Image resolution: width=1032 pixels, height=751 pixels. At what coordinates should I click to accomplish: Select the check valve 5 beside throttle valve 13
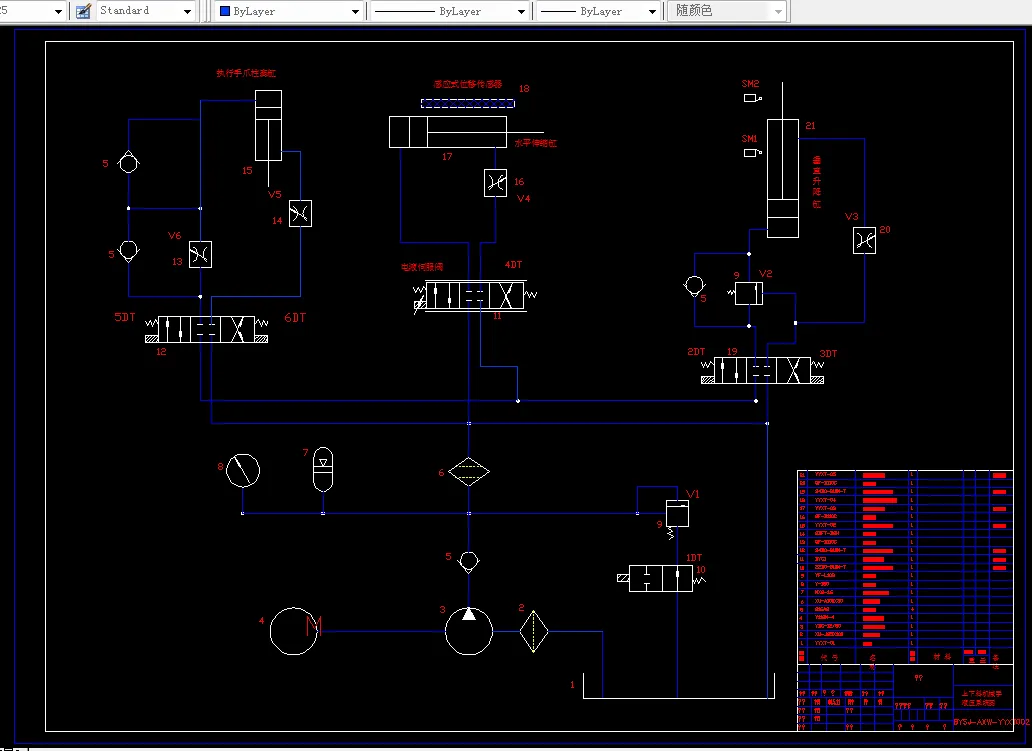click(128, 250)
